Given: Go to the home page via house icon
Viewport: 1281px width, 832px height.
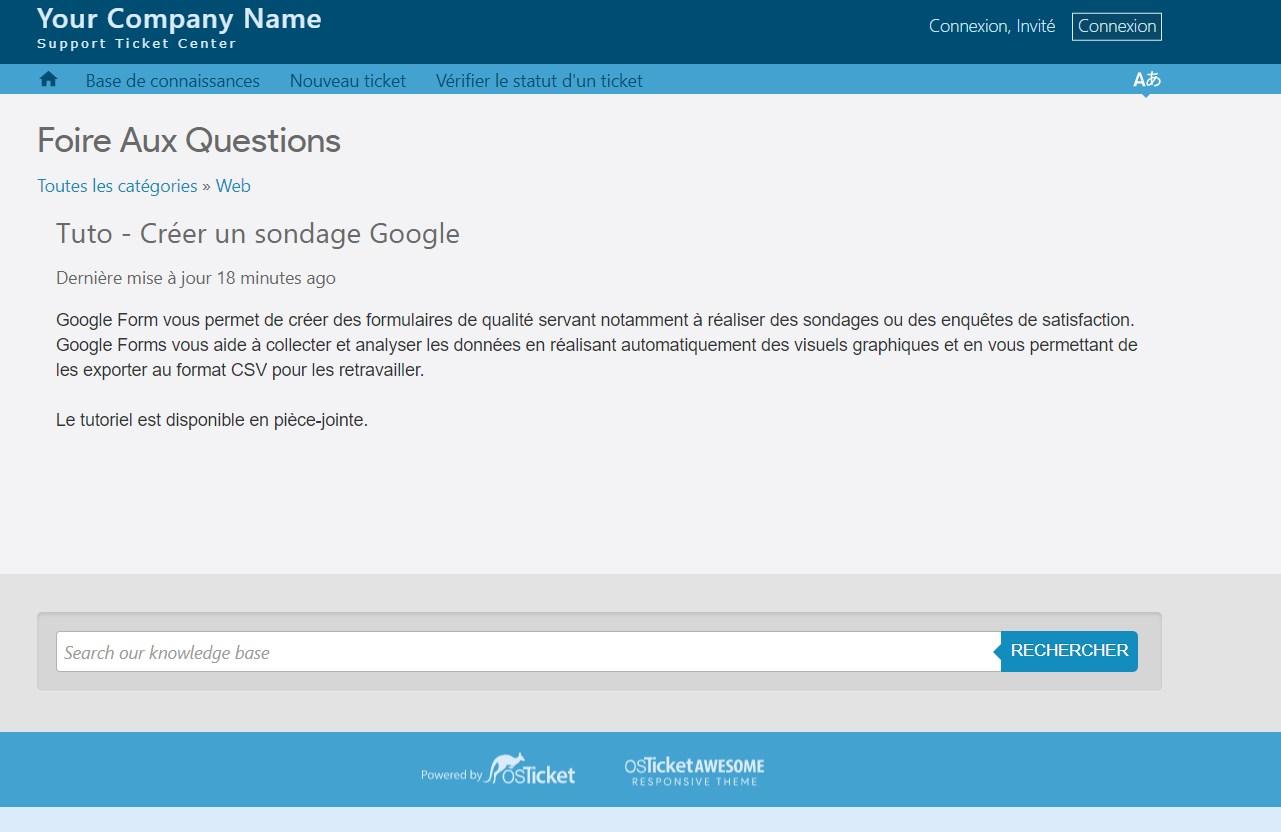Looking at the screenshot, I should [x=48, y=80].
